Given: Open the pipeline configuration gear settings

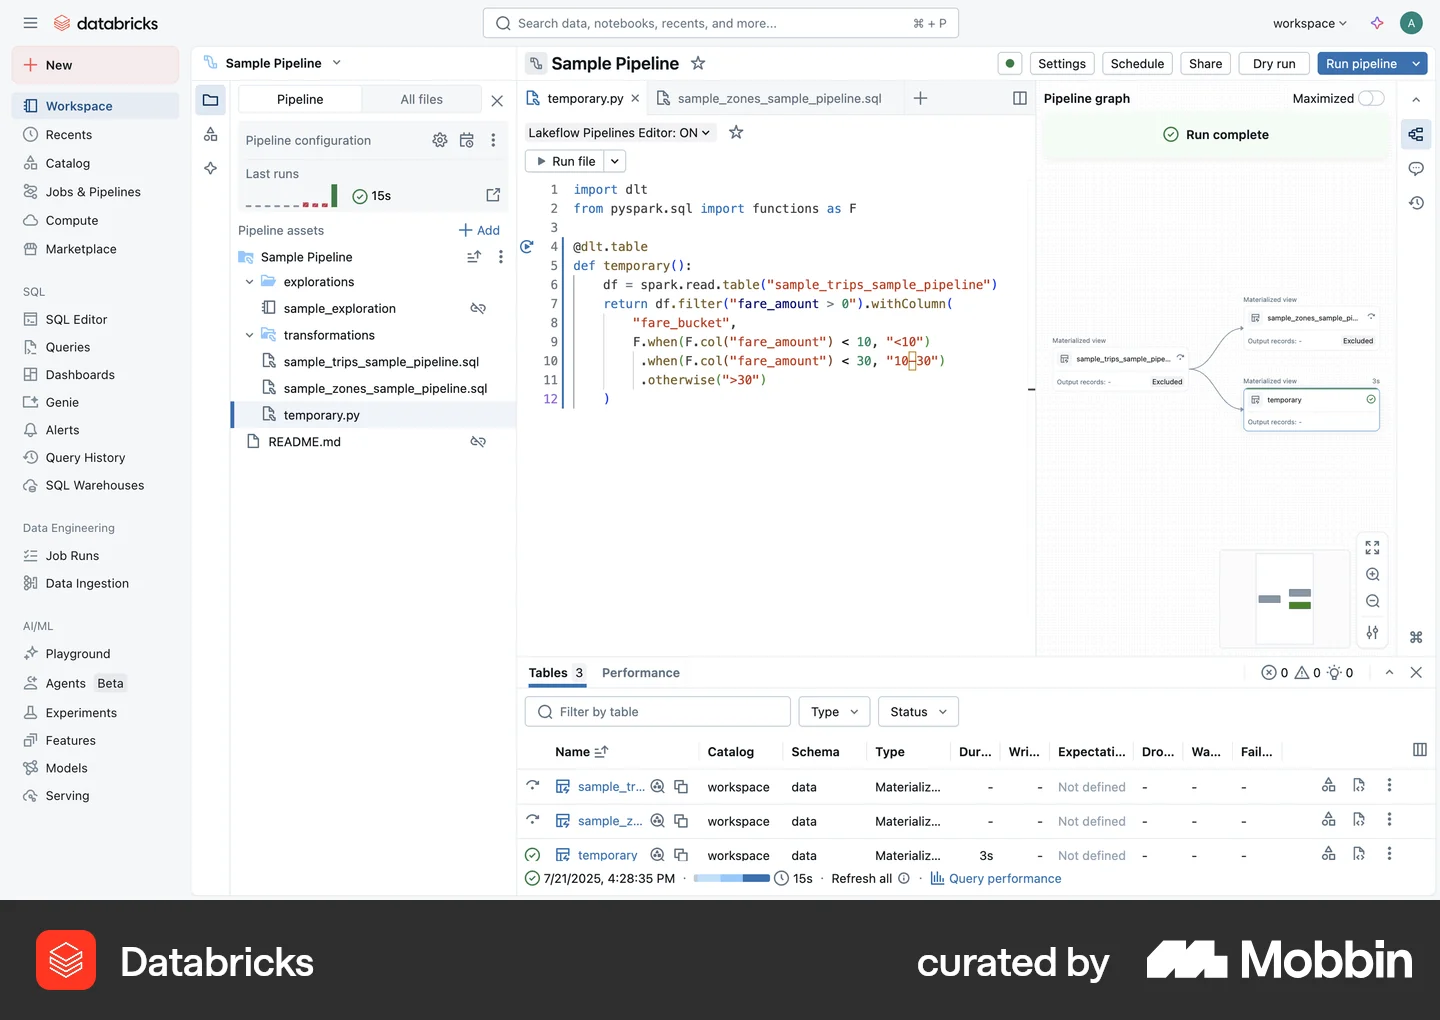Looking at the screenshot, I should [440, 141].
